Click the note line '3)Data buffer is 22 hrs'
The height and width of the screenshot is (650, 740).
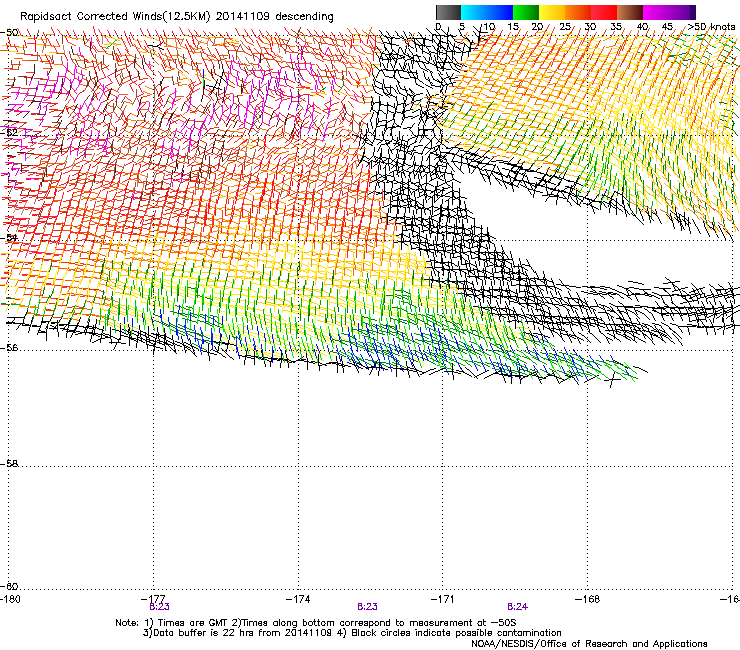[352, 633]
